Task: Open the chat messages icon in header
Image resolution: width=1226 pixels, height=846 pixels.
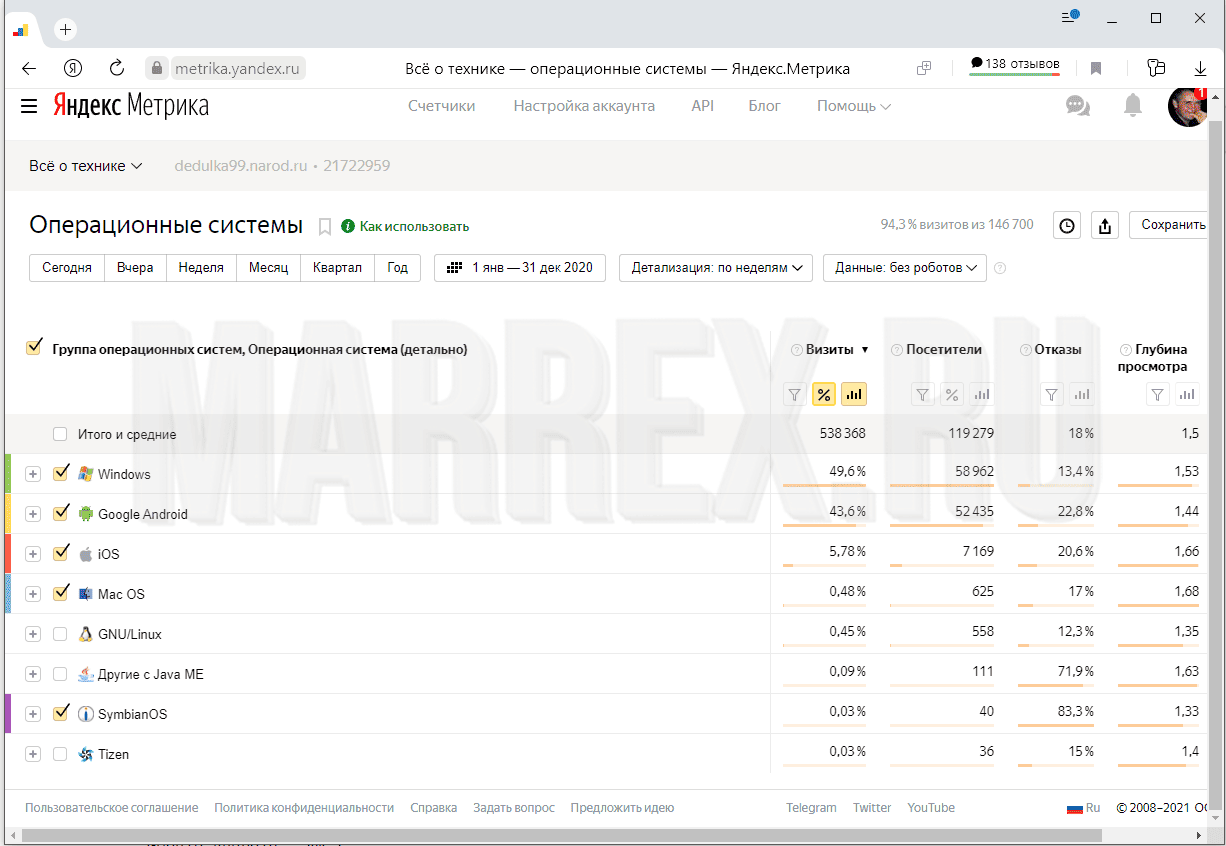Action: [x=1078, y=106]
